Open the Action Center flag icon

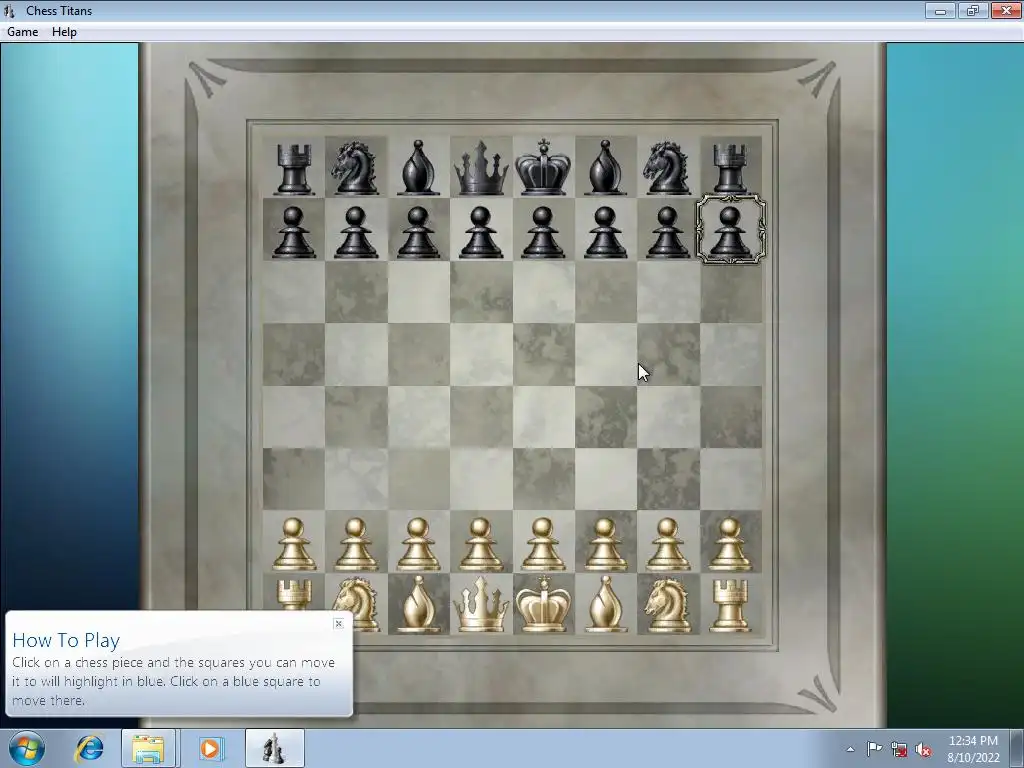tap(874, 749)
